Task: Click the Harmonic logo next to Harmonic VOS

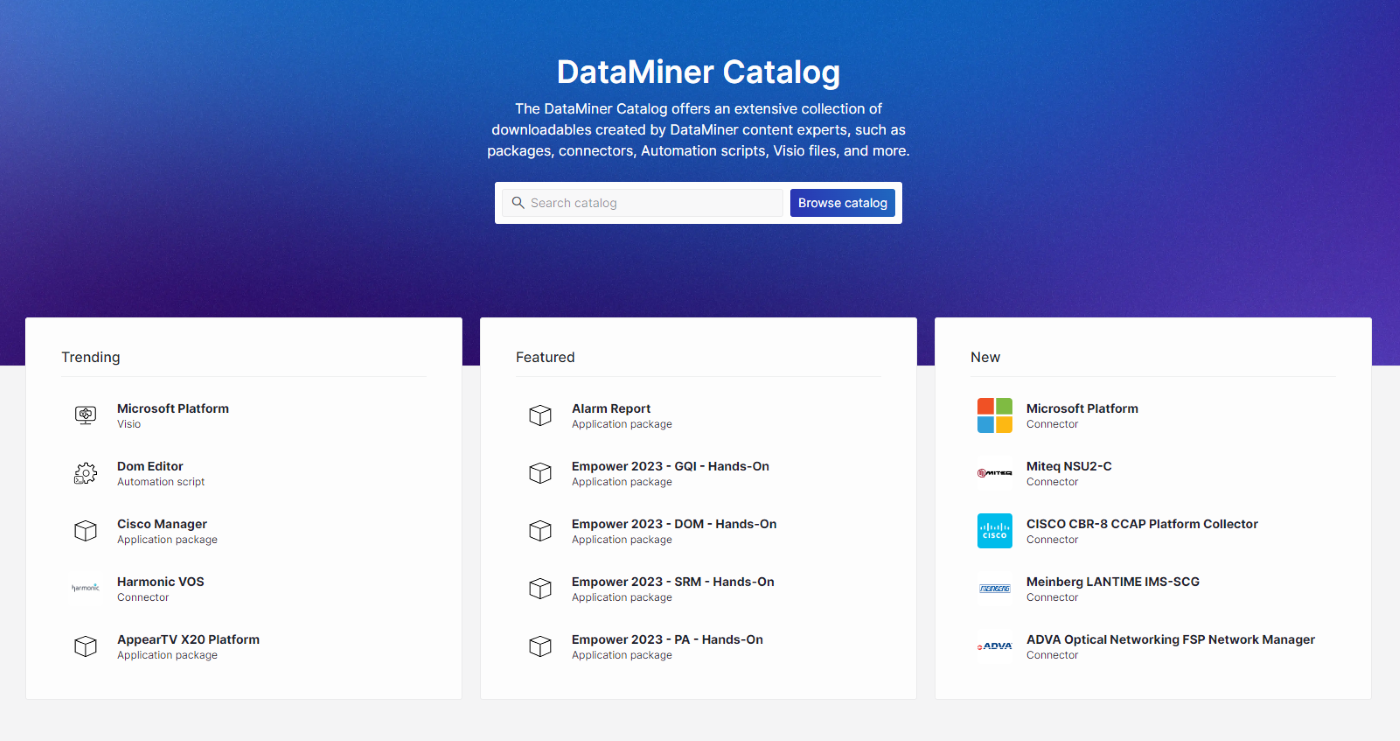Action: point(86,588)
